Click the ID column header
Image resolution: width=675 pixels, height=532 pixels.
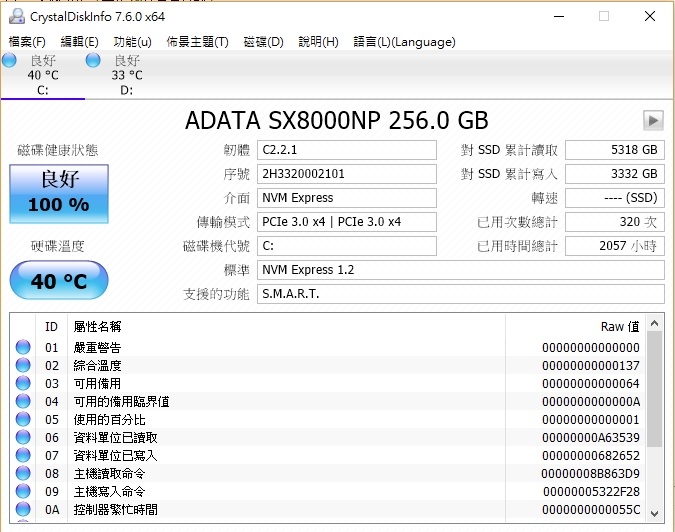(x=51, y=327)
